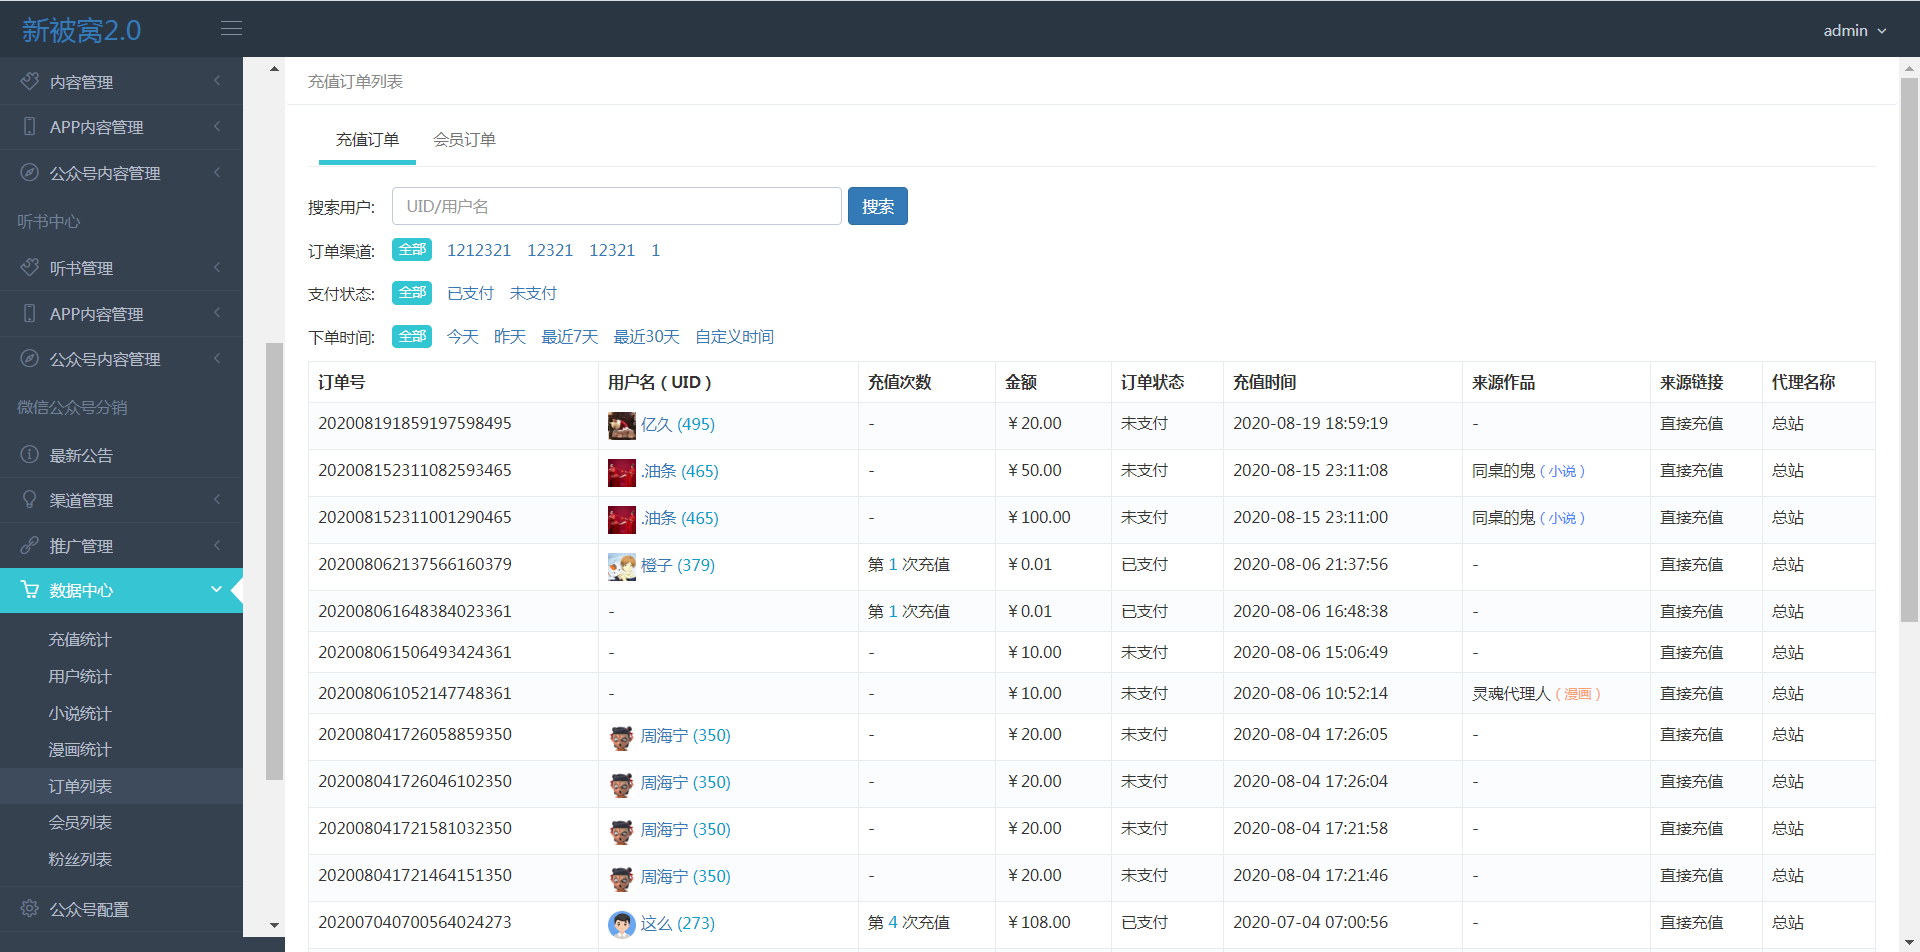Image resolution: width=1920 pixels, height=952 pixels.
Task: Click the sidebar vertical scrollbar thumb
Action: coord(274,560)
